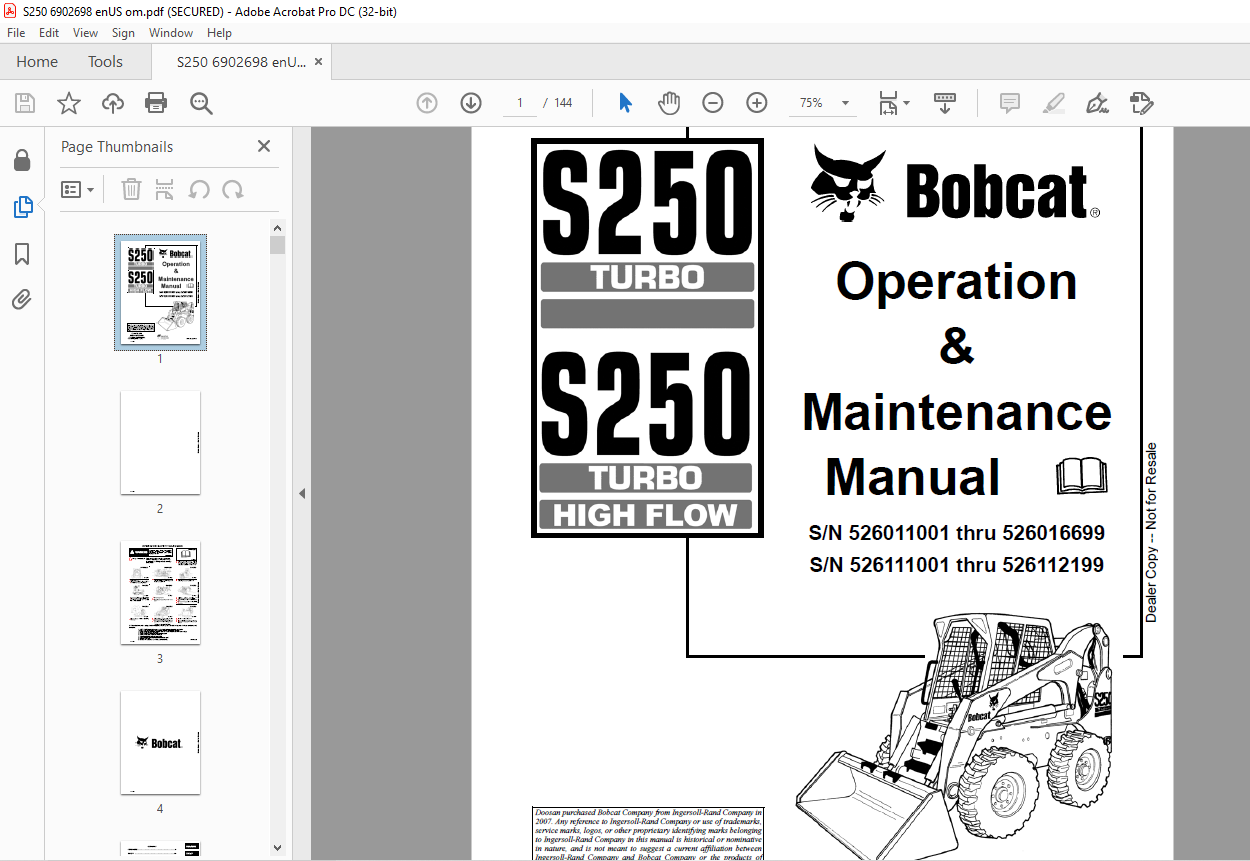Toggle the Page Thumbnails sidebar icon
Image resolution: width=1250 pixels, height=861 pixels.
click(22, 207)
